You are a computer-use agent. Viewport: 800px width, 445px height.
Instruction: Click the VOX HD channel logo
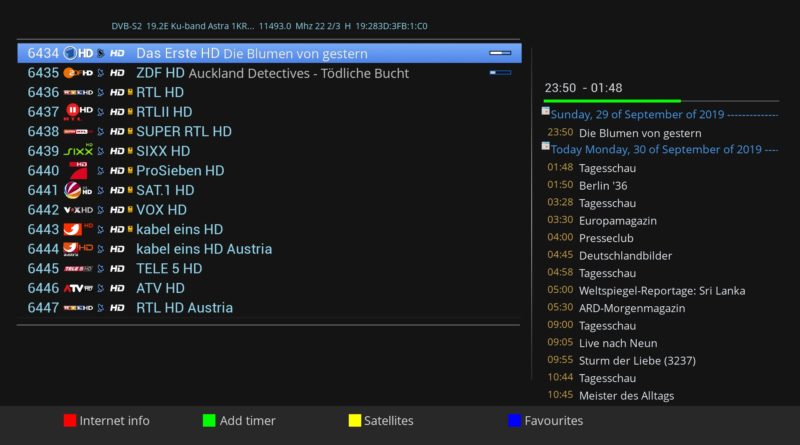click(78, 210)
